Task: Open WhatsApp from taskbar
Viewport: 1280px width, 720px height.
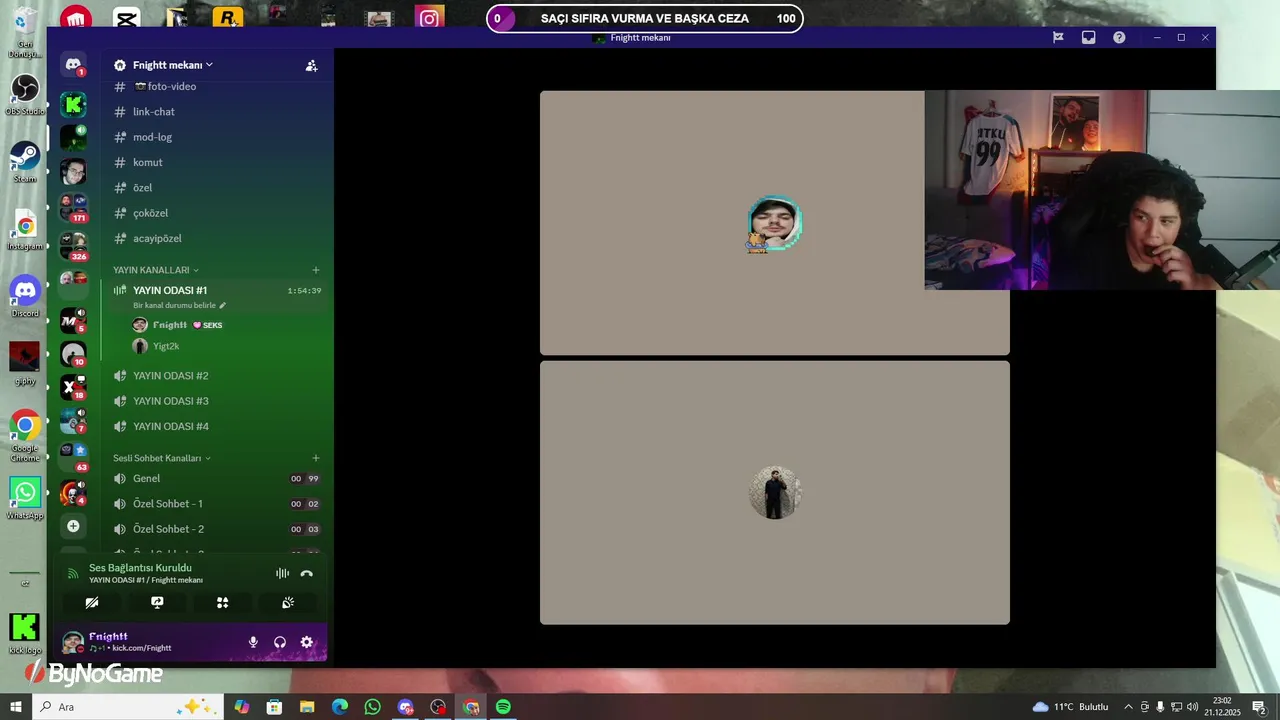Action: point(372,707)
